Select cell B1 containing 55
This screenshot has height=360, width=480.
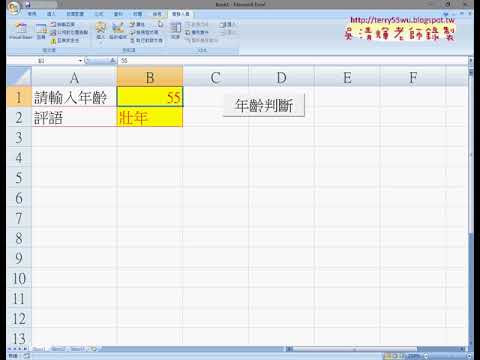coord(150,97)
